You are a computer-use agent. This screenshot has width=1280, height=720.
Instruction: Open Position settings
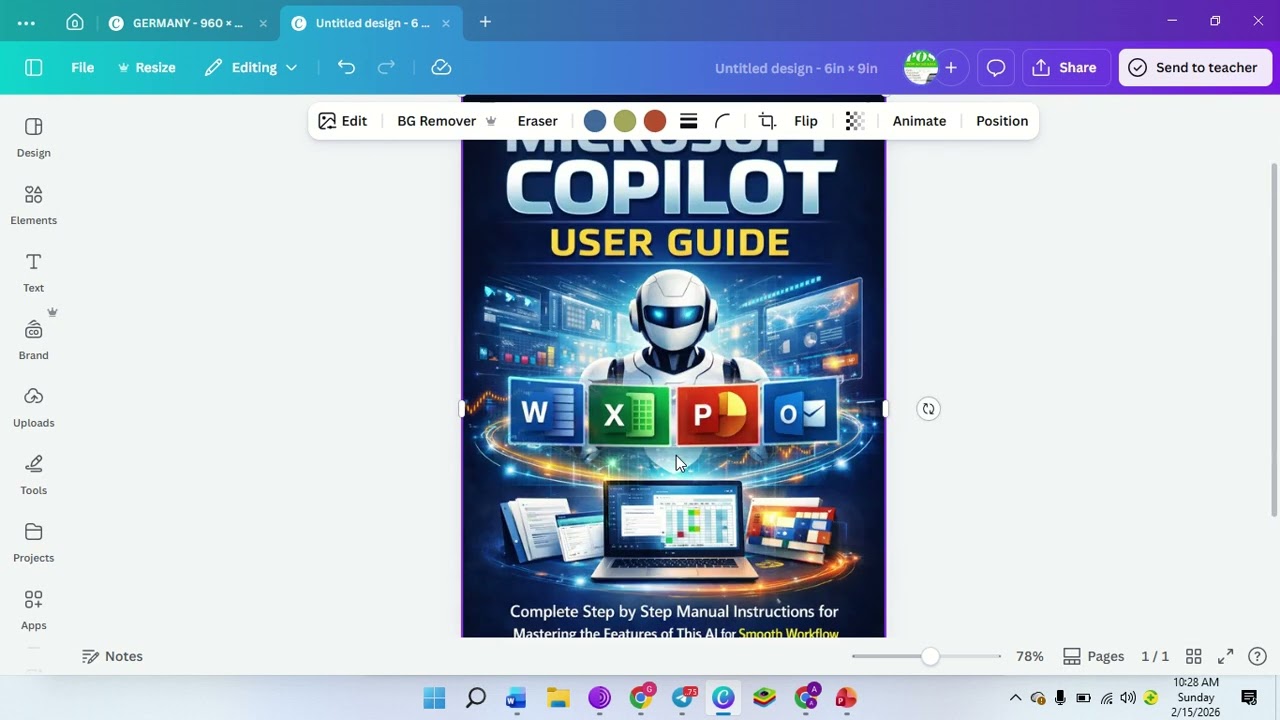pyautogui.click(x=1002, y=121)
